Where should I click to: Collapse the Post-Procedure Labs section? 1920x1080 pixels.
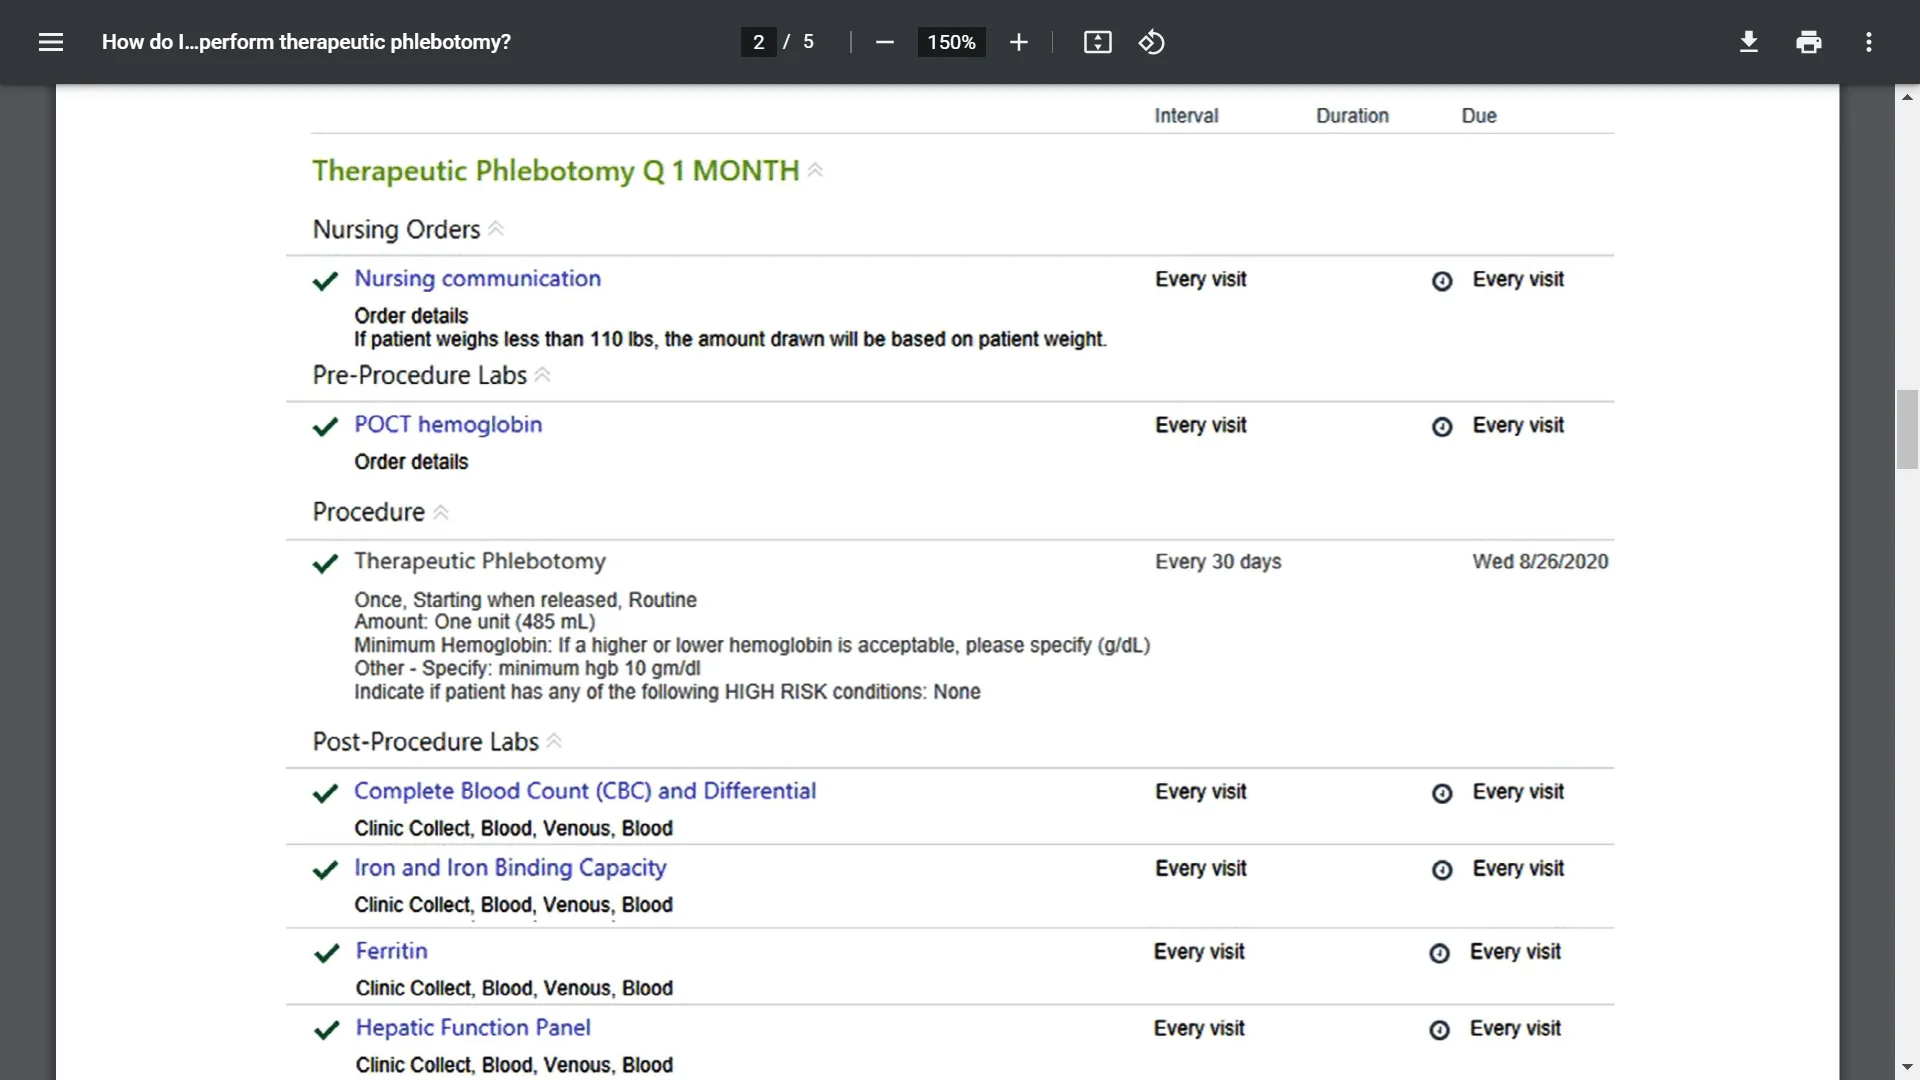pyautogui.click(x=554, y=741)
